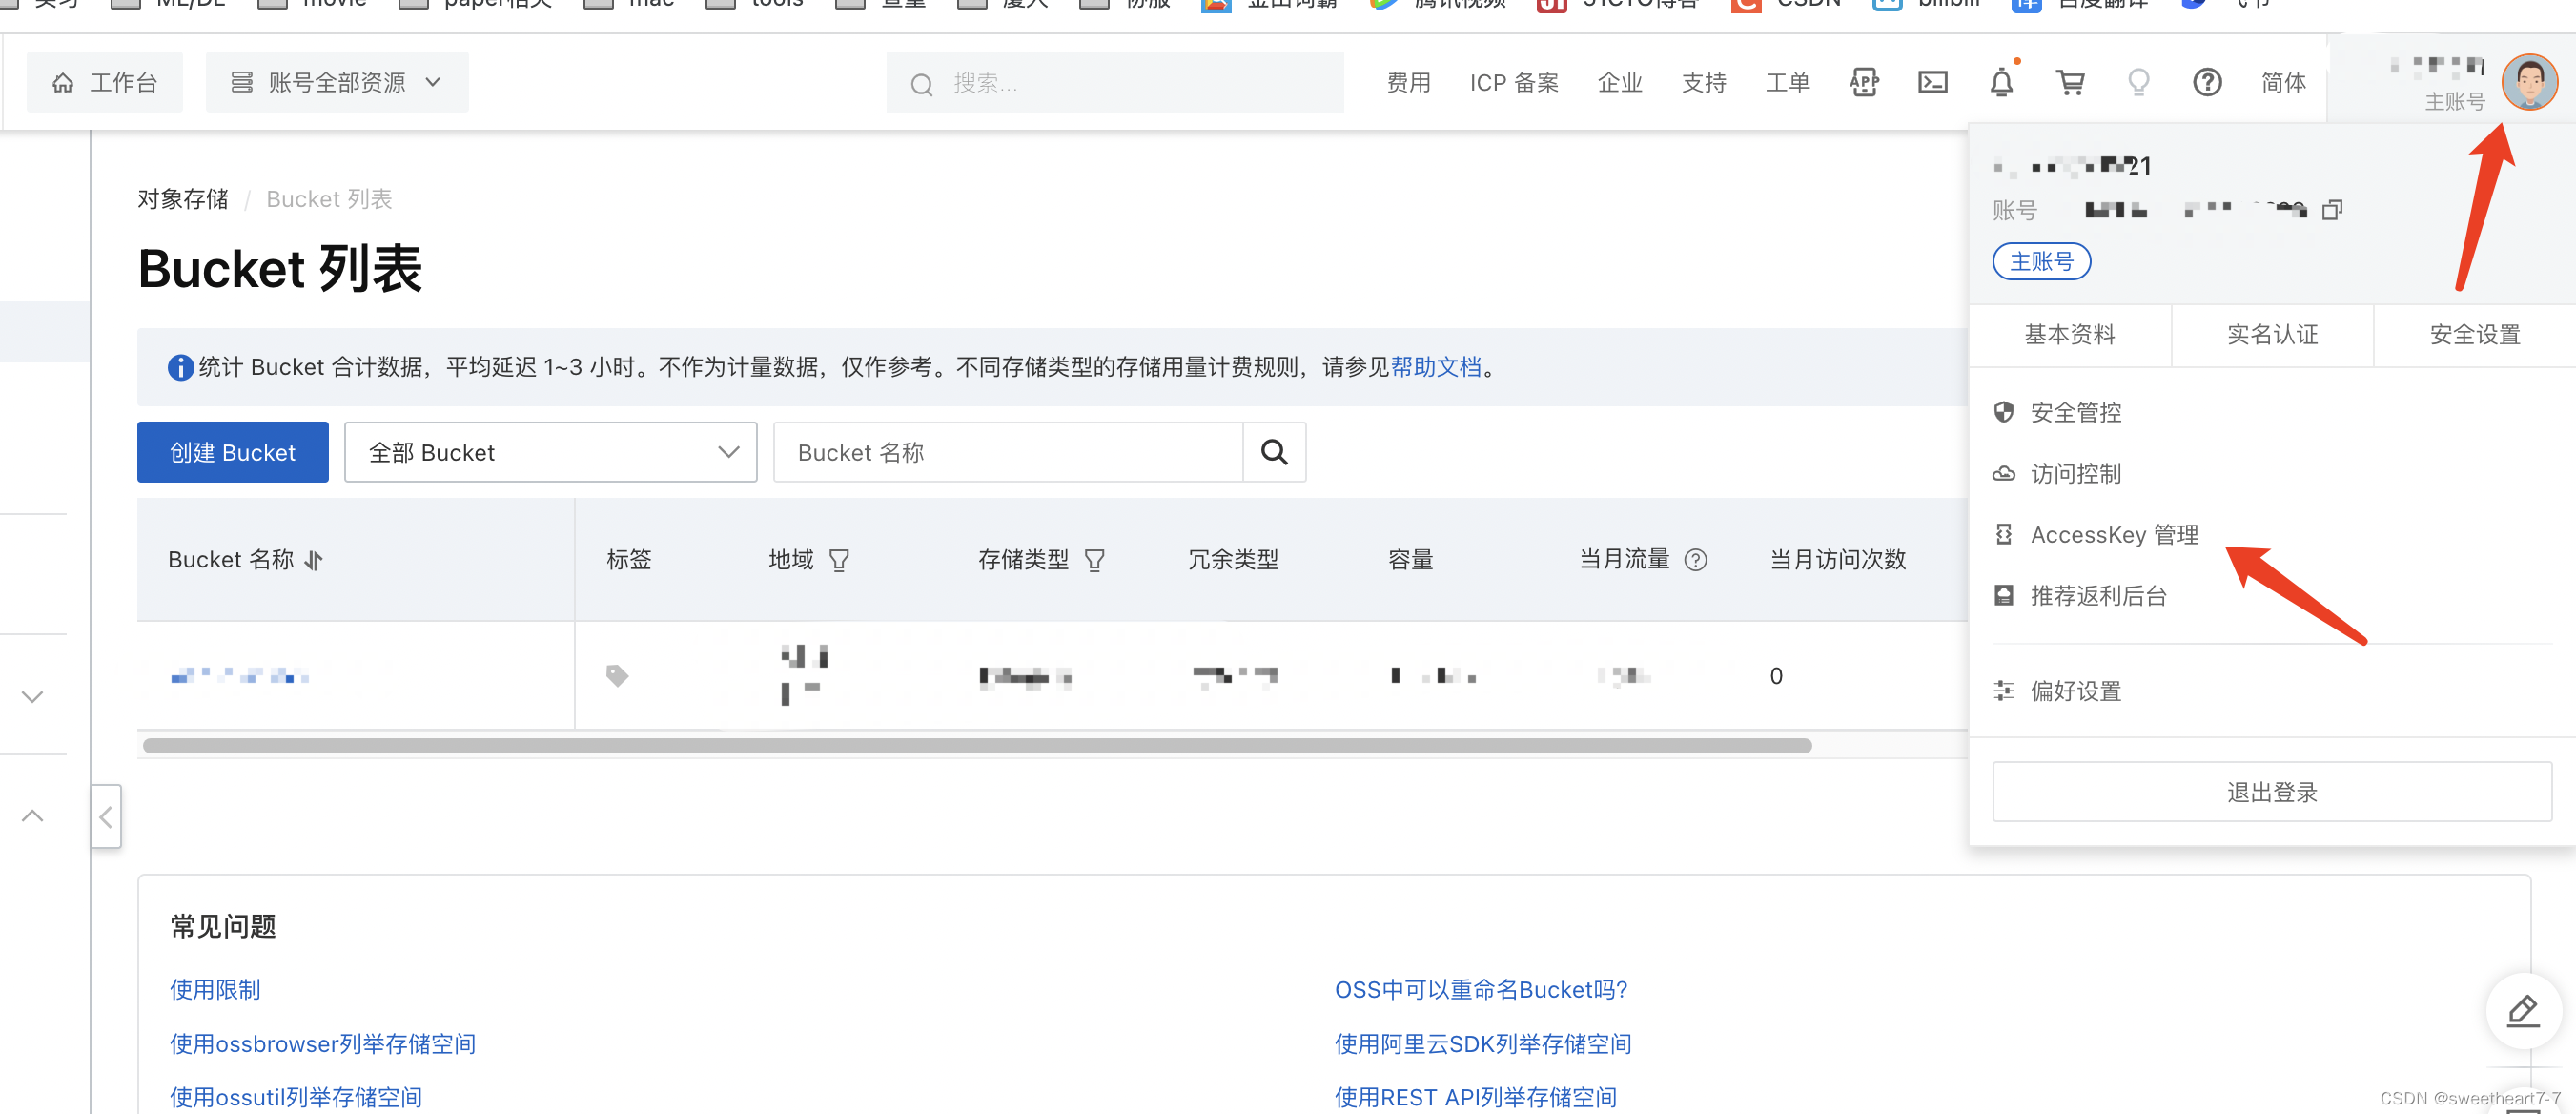The image size is (2576, 1114).
Task: Click the 退出登录 button
Action: point(2271,792)
